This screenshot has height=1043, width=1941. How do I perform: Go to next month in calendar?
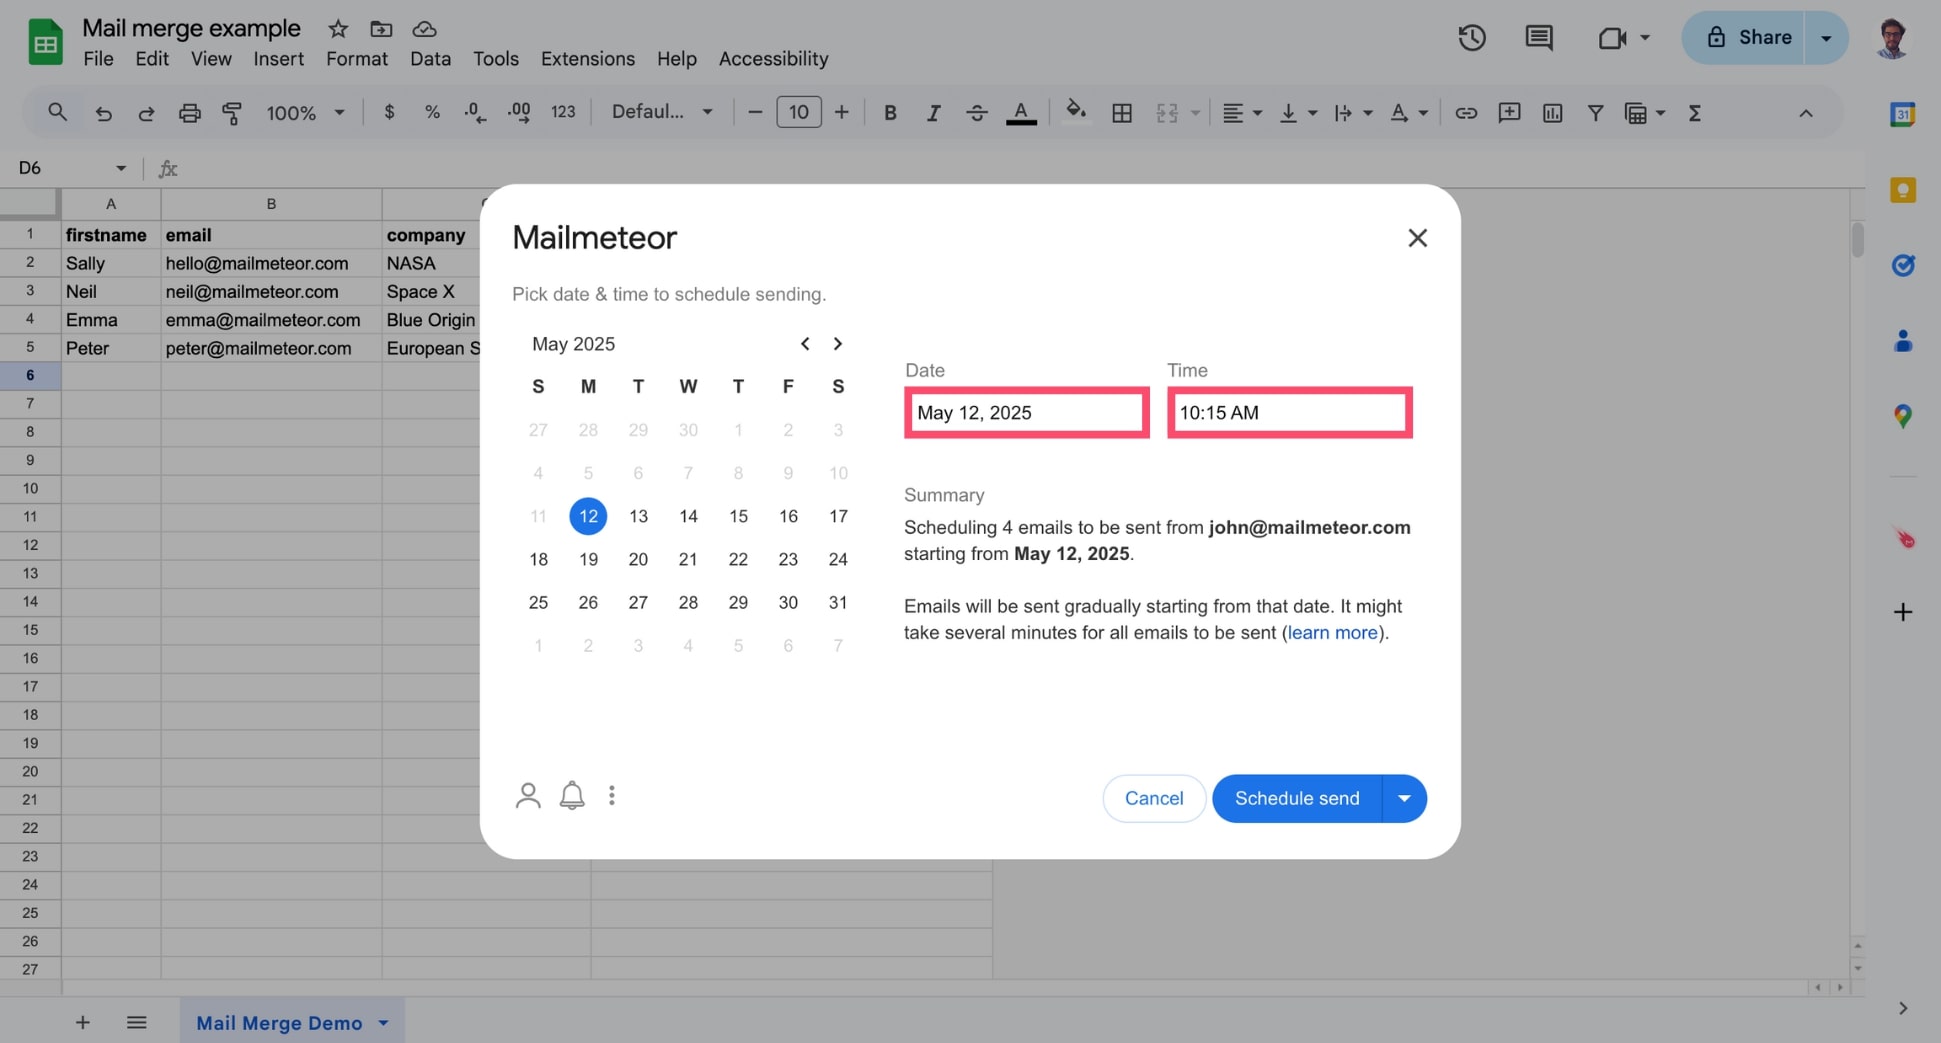(838, 344)
